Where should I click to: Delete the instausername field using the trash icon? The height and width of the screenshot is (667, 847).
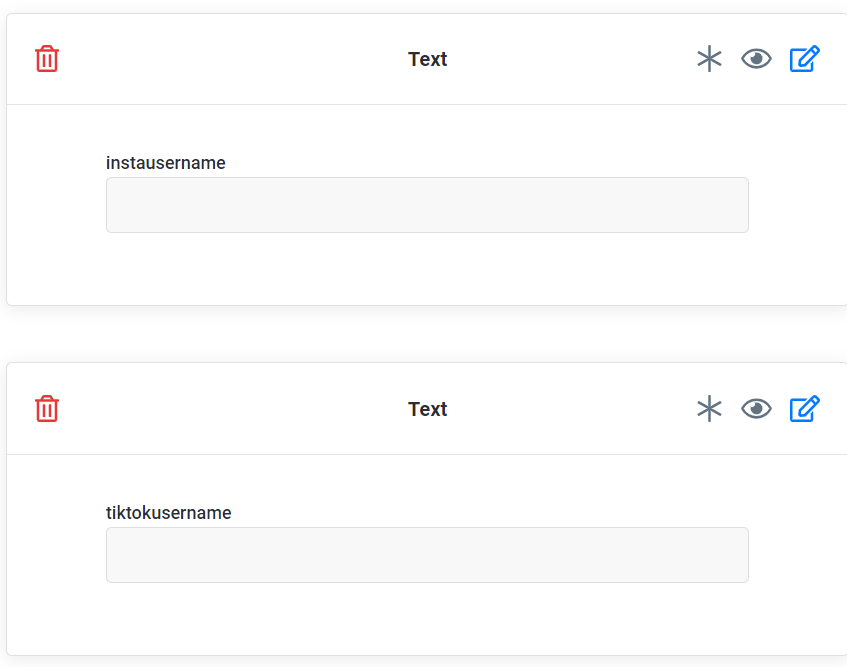[x=46, y=58]
